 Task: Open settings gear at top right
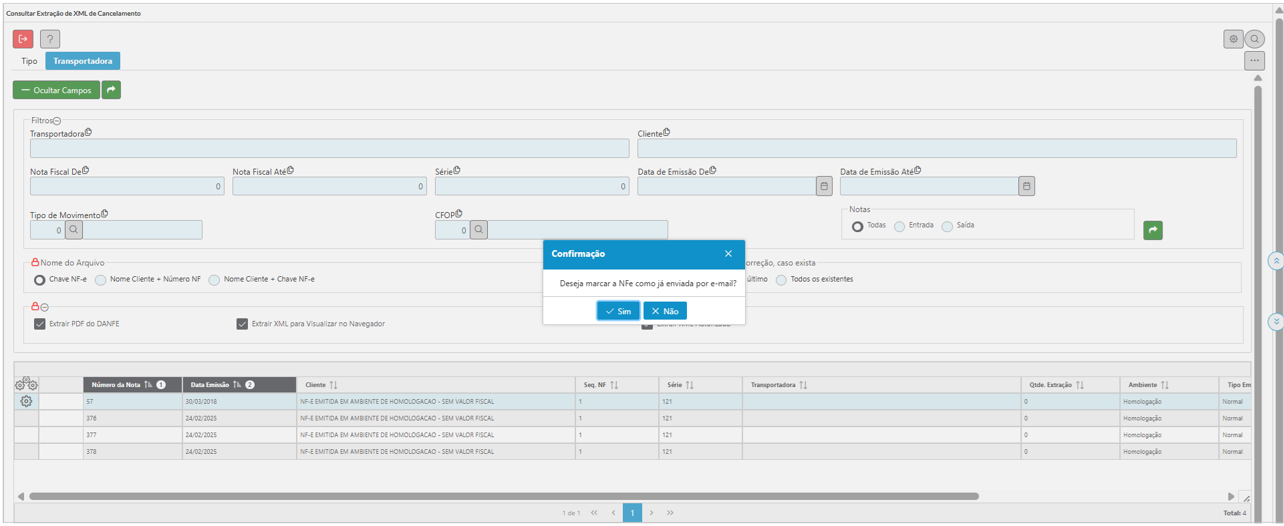[1233, 39]
